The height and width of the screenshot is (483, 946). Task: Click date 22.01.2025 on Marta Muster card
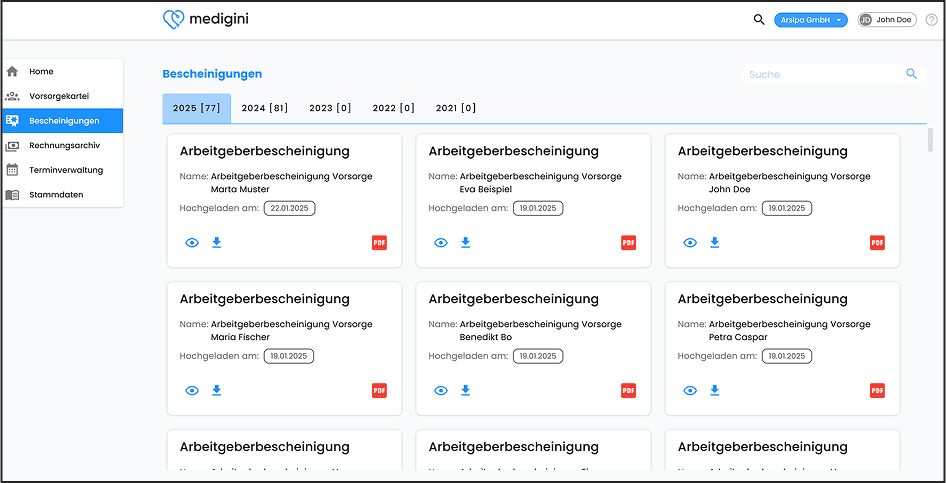tap(290, 208)
